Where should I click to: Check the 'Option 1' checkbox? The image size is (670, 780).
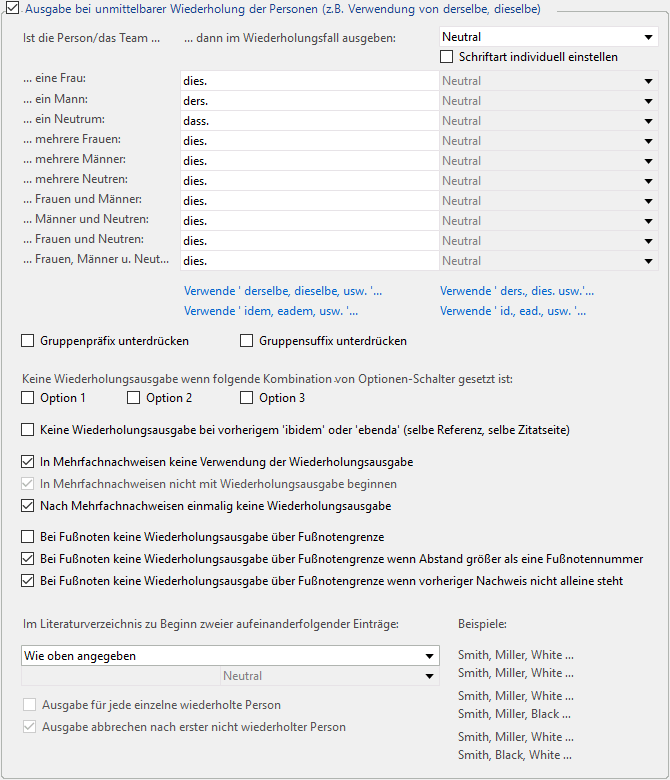point(27,397)
